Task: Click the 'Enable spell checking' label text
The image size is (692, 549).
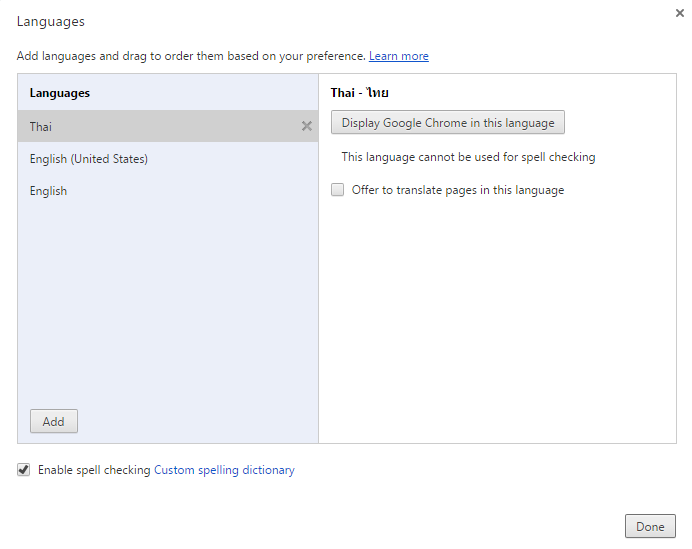Action: [94, 470]
